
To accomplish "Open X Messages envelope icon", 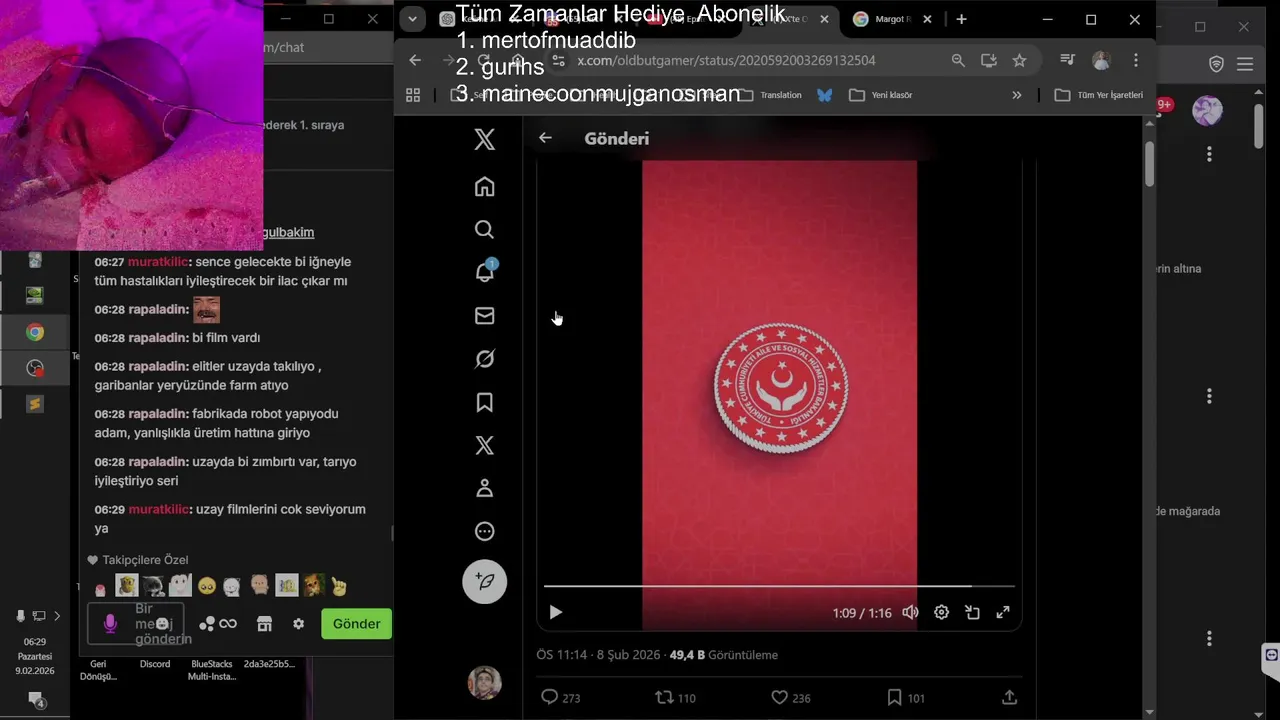I will [484, 316].
